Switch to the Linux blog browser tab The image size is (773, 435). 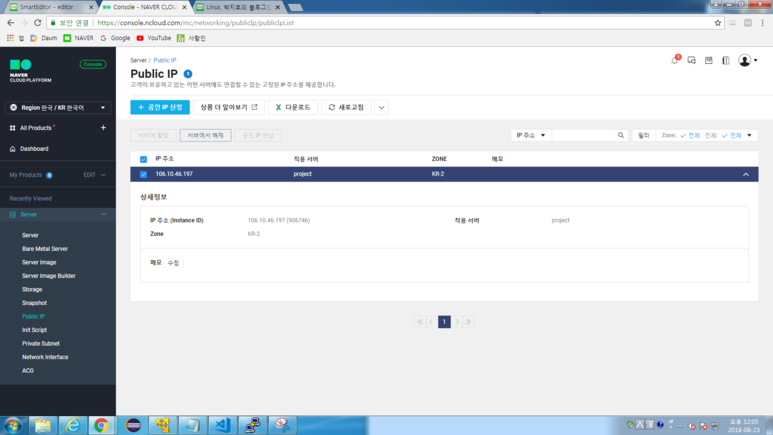238,7
